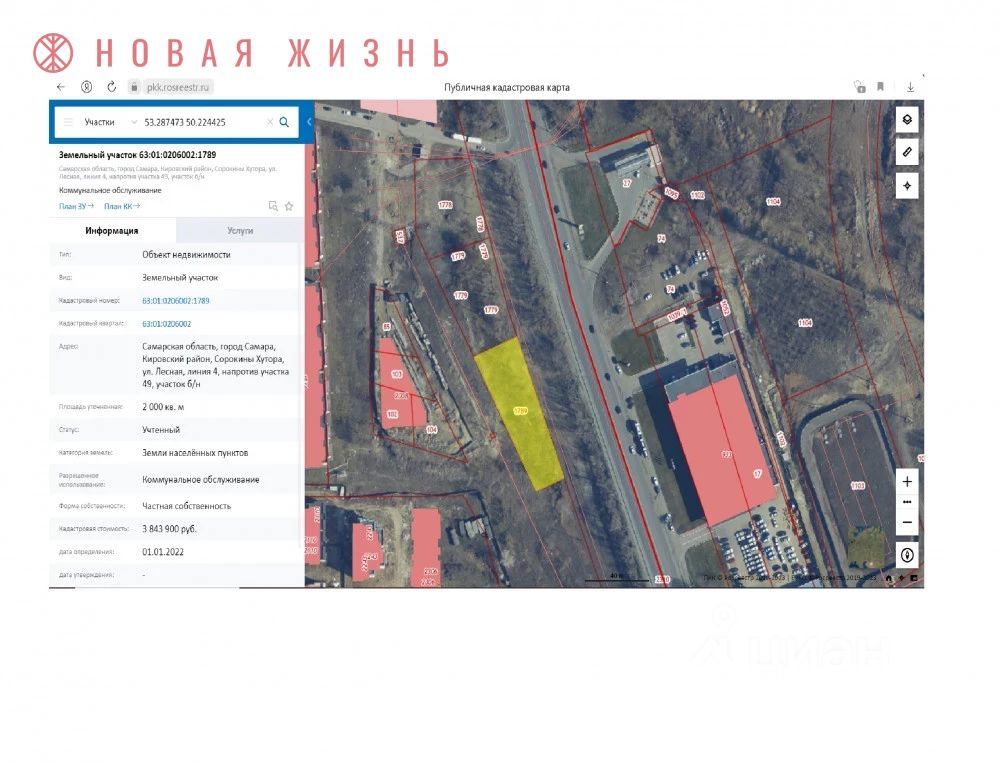Add parcel to favorites with star icon

(x=289, y=206)
